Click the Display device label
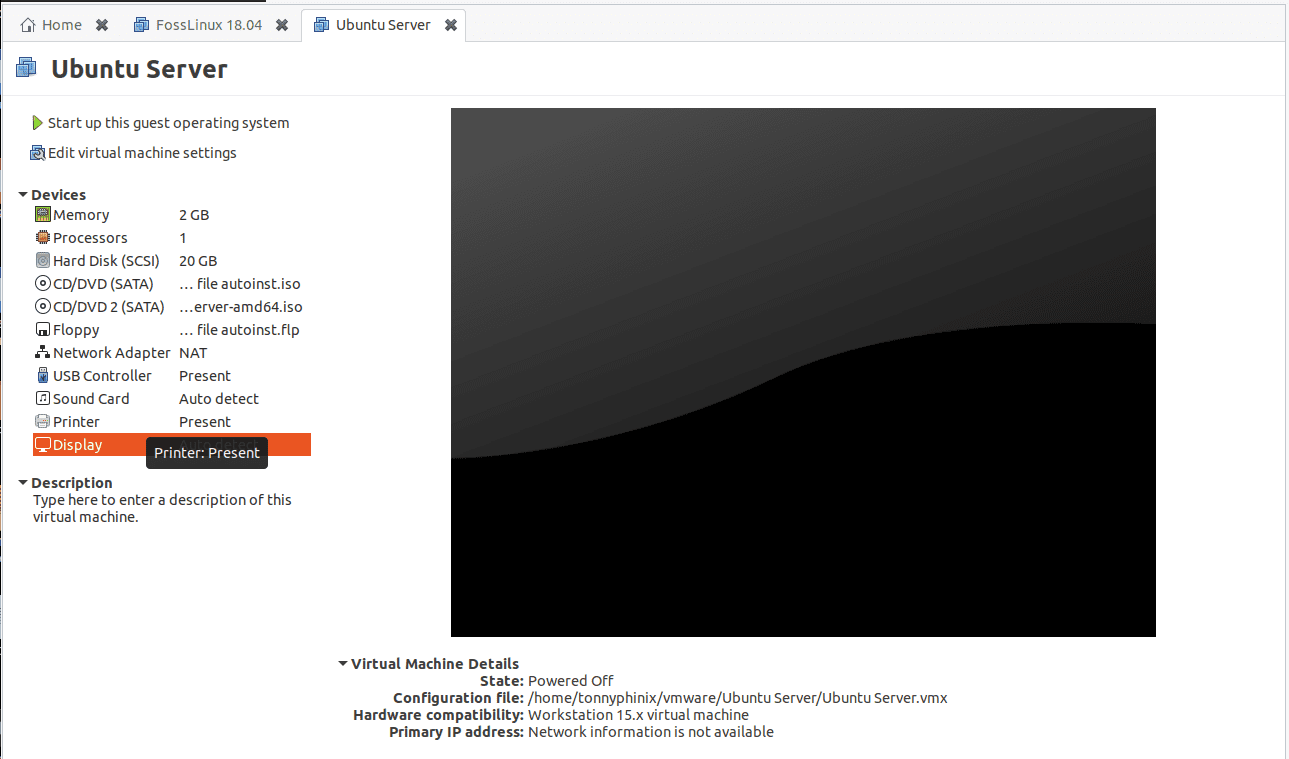The height and width of the screenshot is (759, 1289). pos(78,445)
